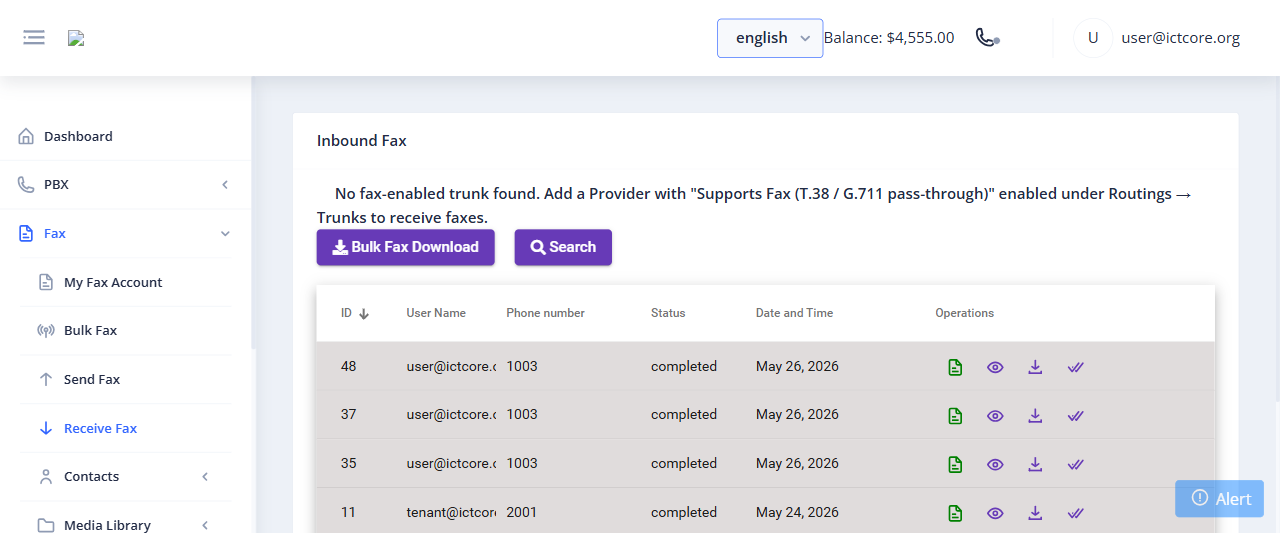Click ID 48 table cell
Viewport: 1280px width, 533px height.
pyautogui.click(x=348, y=366)
